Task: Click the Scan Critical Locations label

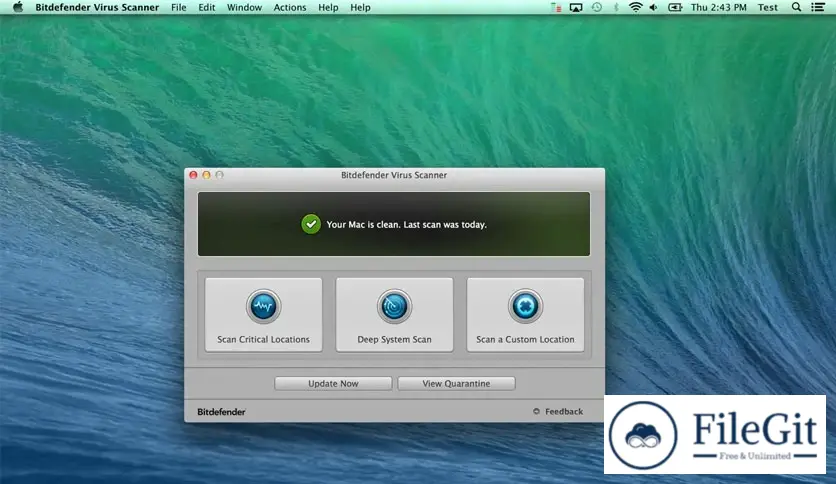Action: click(x=263, y=340)
